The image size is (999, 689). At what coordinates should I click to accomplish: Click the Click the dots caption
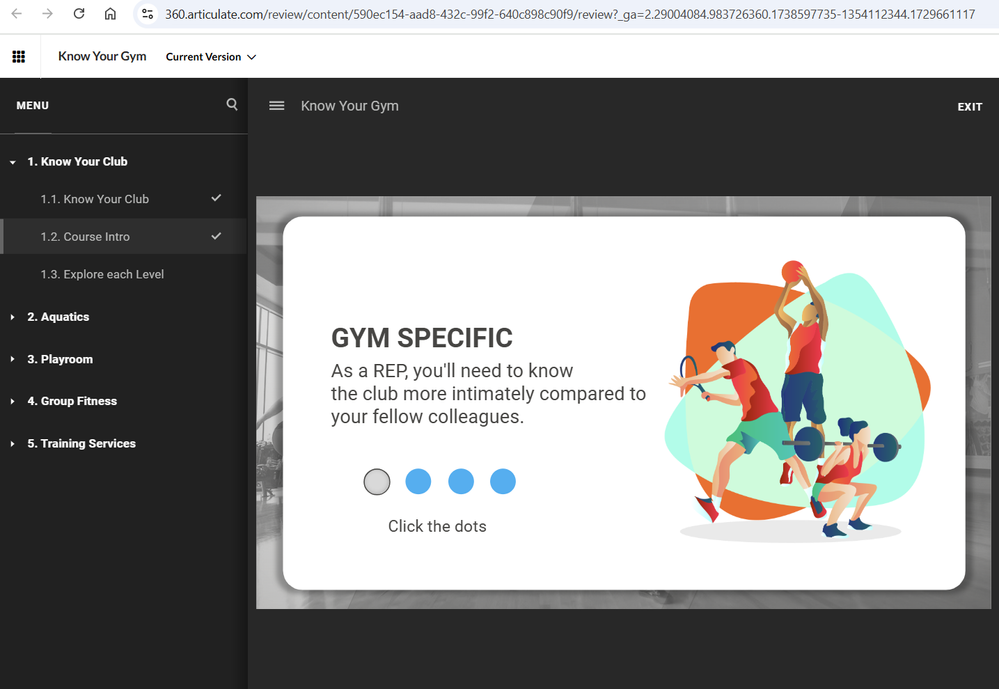(x=437, y=526)
